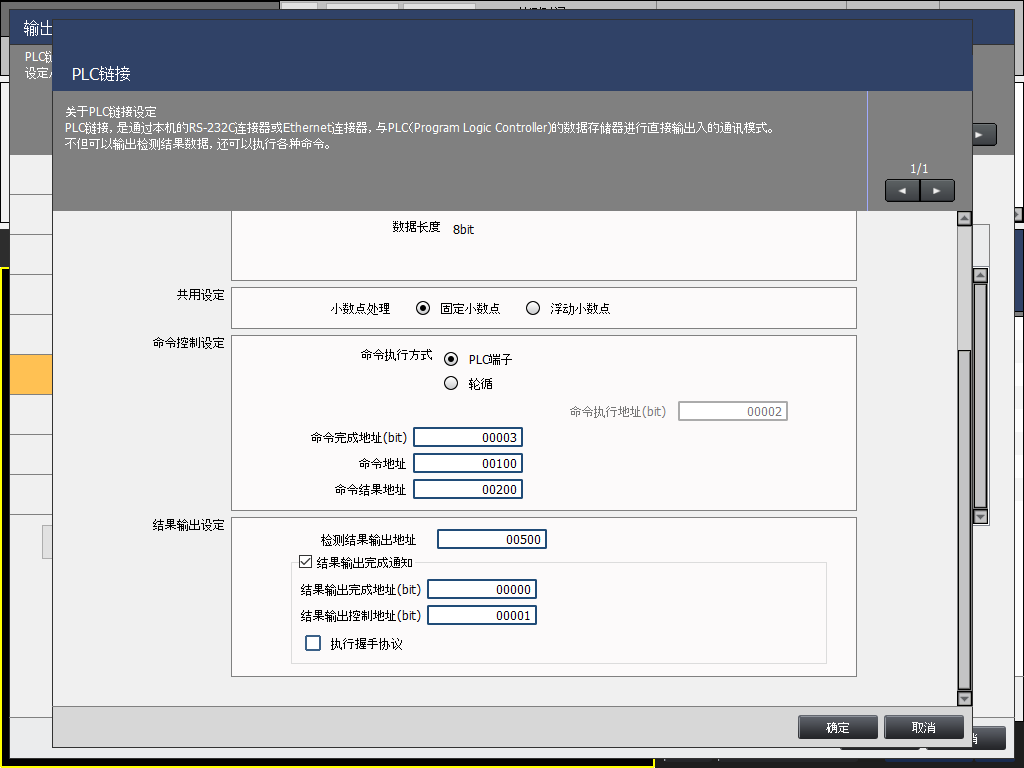Click the next help page arrow
The image size is (1024, 768).
937,190
